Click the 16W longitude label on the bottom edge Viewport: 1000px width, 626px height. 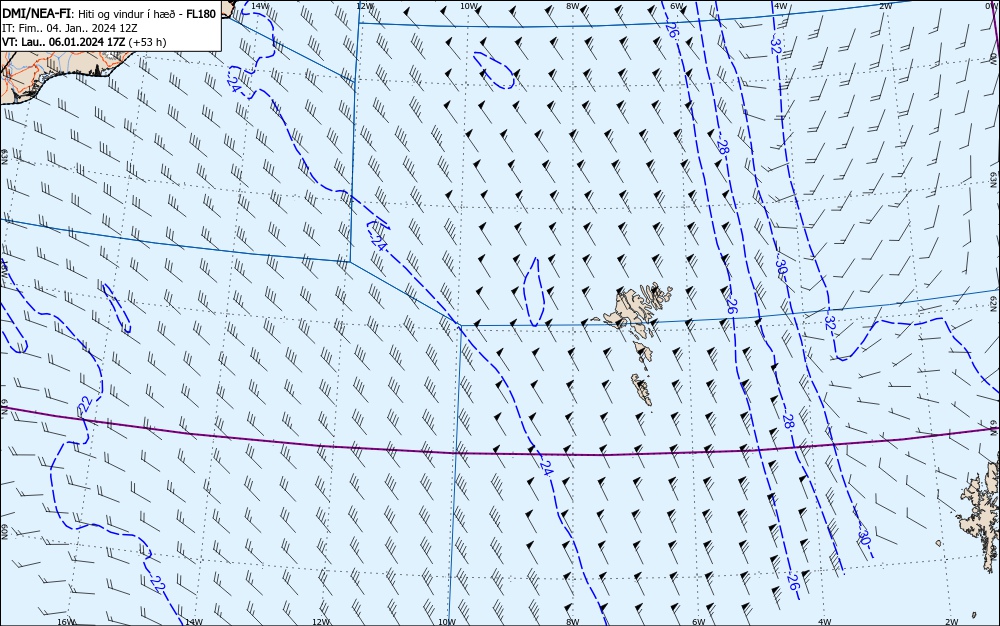[x=66, y=622]
